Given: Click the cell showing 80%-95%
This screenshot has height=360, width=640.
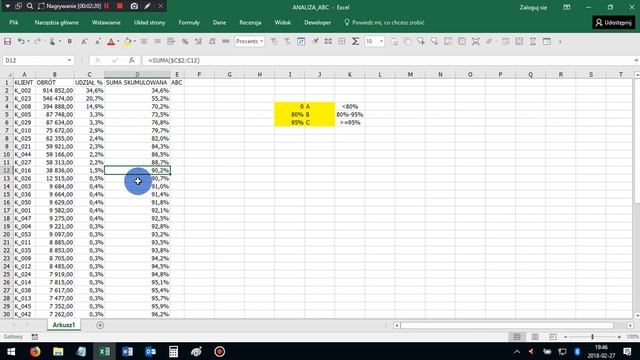Looking at the screenshot, I should click(x=350, y=115).
